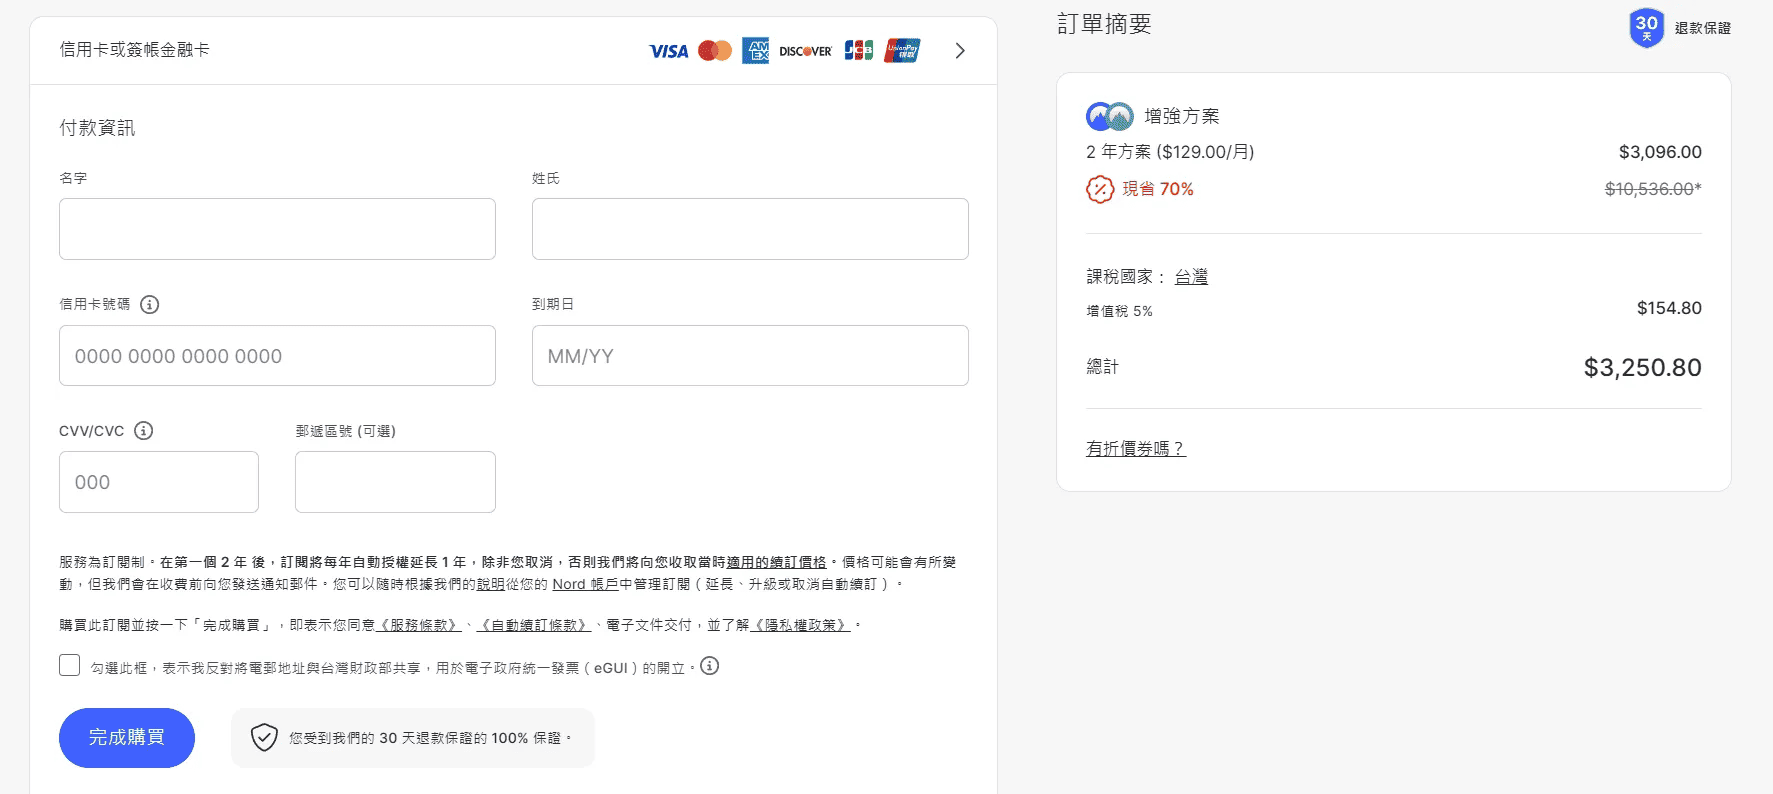The width and height of the screenshot is (1773, 794).
Task: Focus the credit card number input
Action: point(277,356)
